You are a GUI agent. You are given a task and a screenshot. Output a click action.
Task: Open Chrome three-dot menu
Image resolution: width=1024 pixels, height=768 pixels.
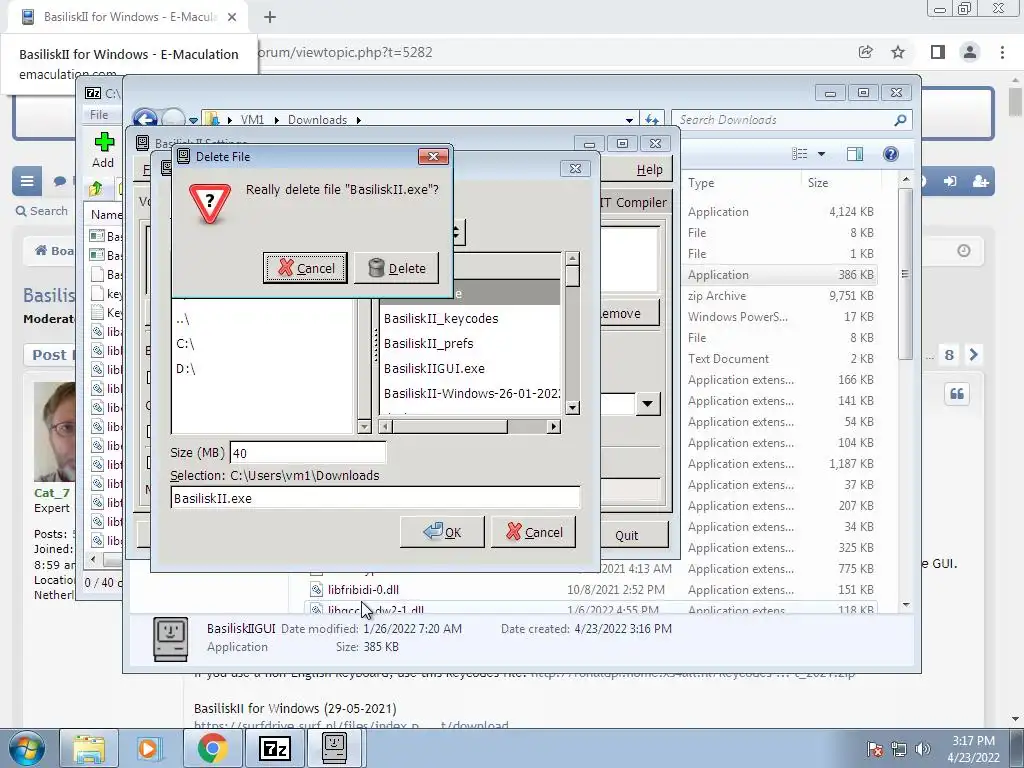[1002, 52]
